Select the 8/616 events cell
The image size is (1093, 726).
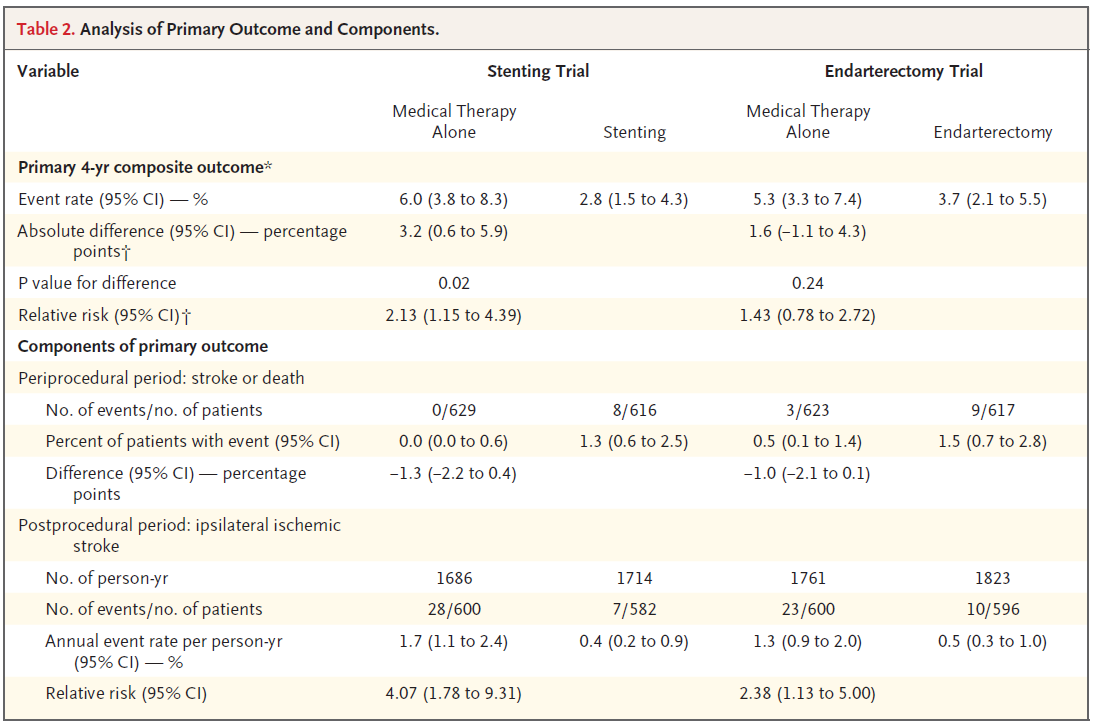pyautogui.click(x=634, y=410)
